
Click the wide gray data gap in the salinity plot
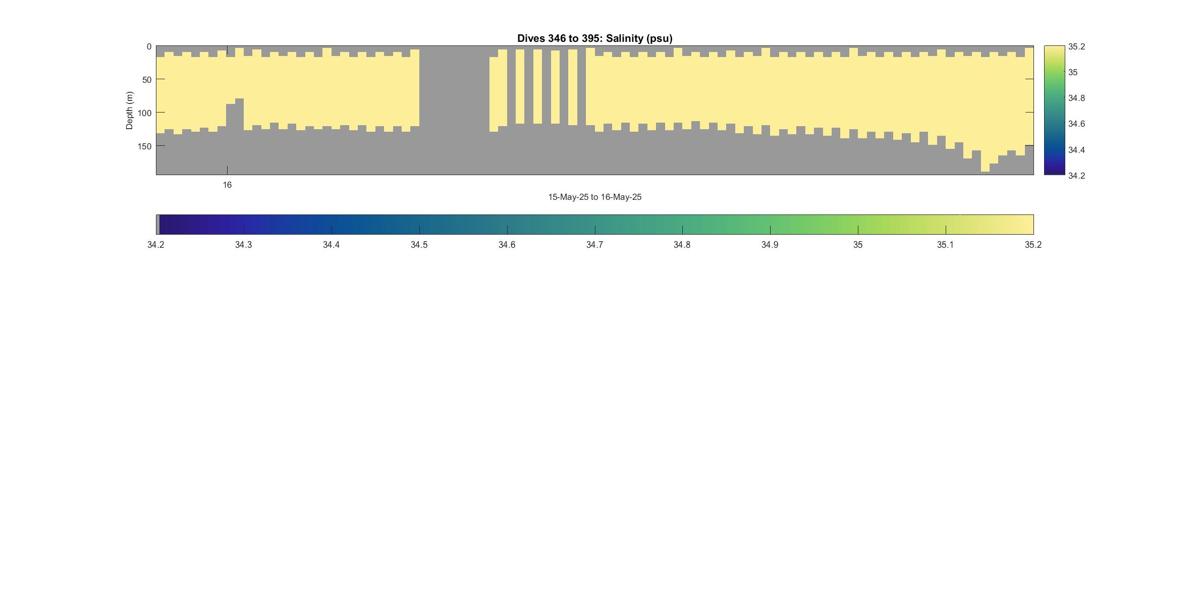tap(454, 110)
